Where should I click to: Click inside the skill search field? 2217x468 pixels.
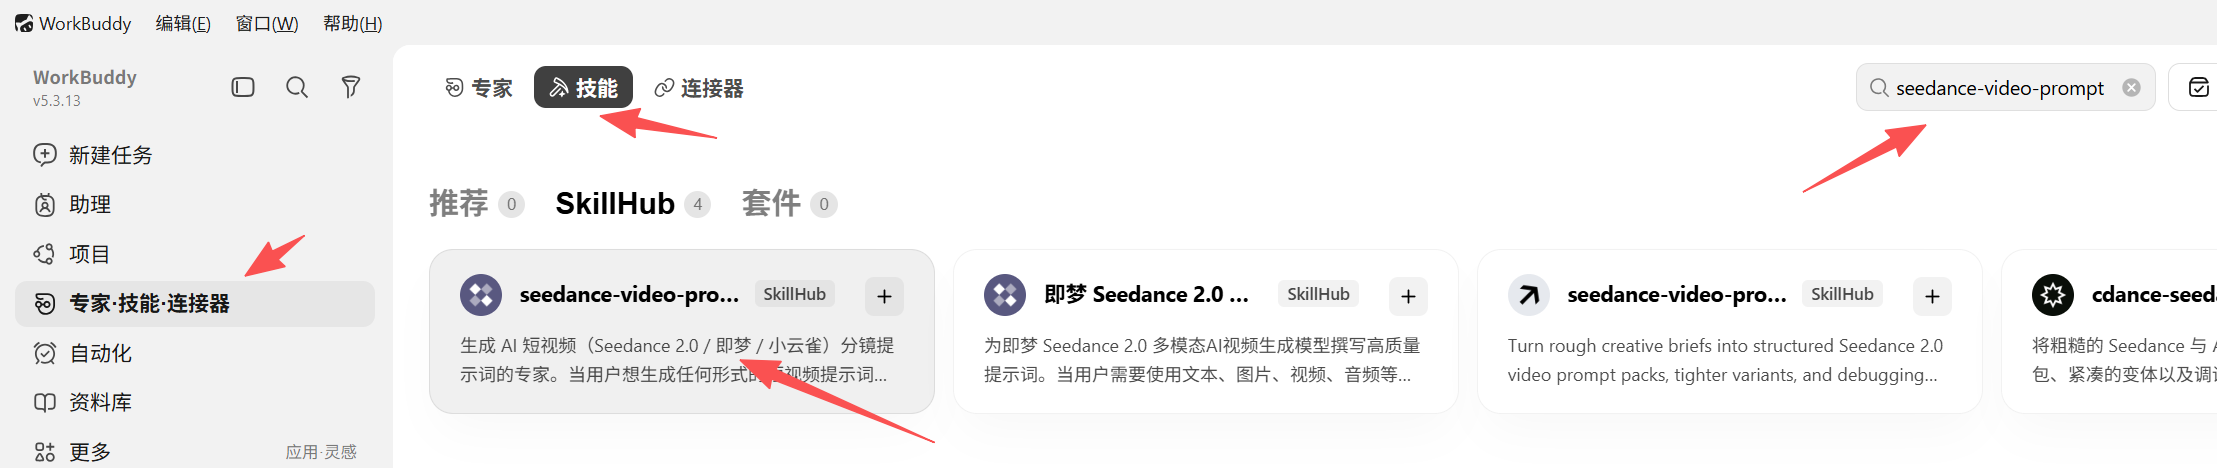2000,88
